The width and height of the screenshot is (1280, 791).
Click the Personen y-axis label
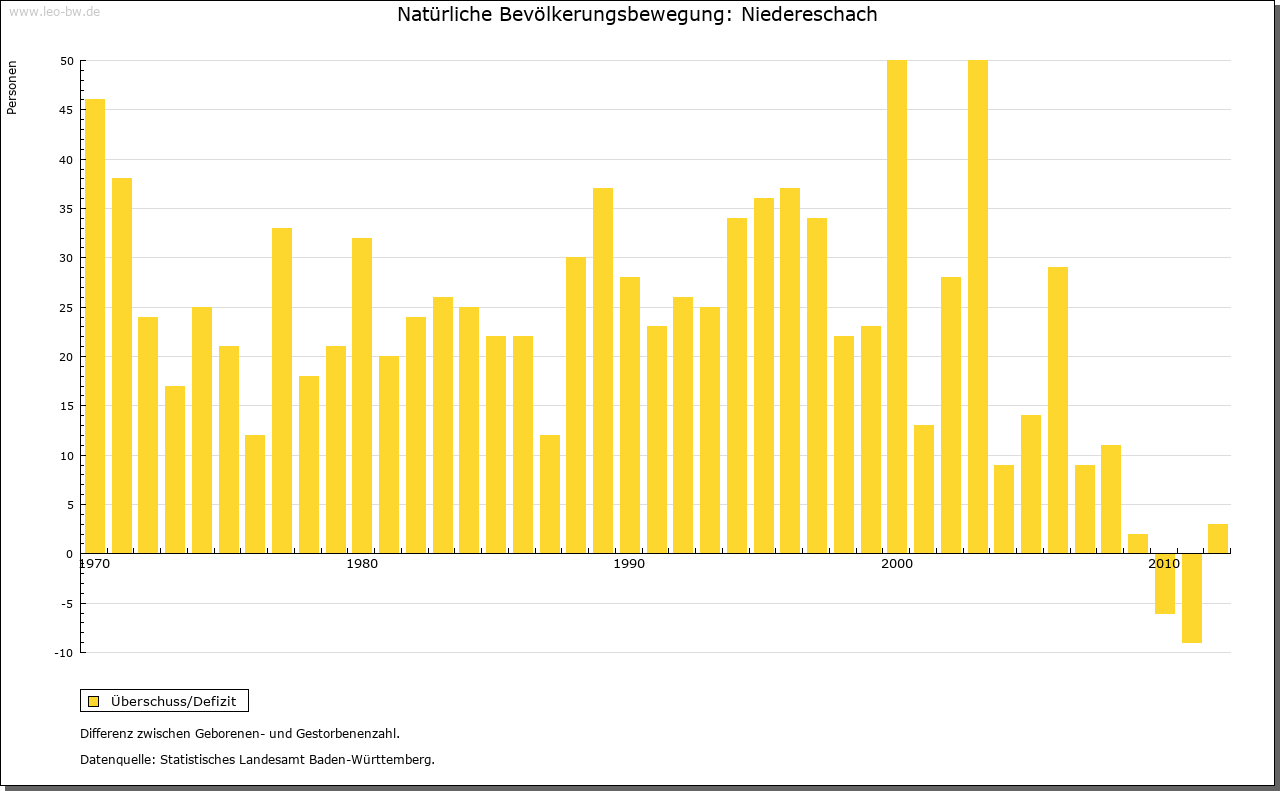12,89
